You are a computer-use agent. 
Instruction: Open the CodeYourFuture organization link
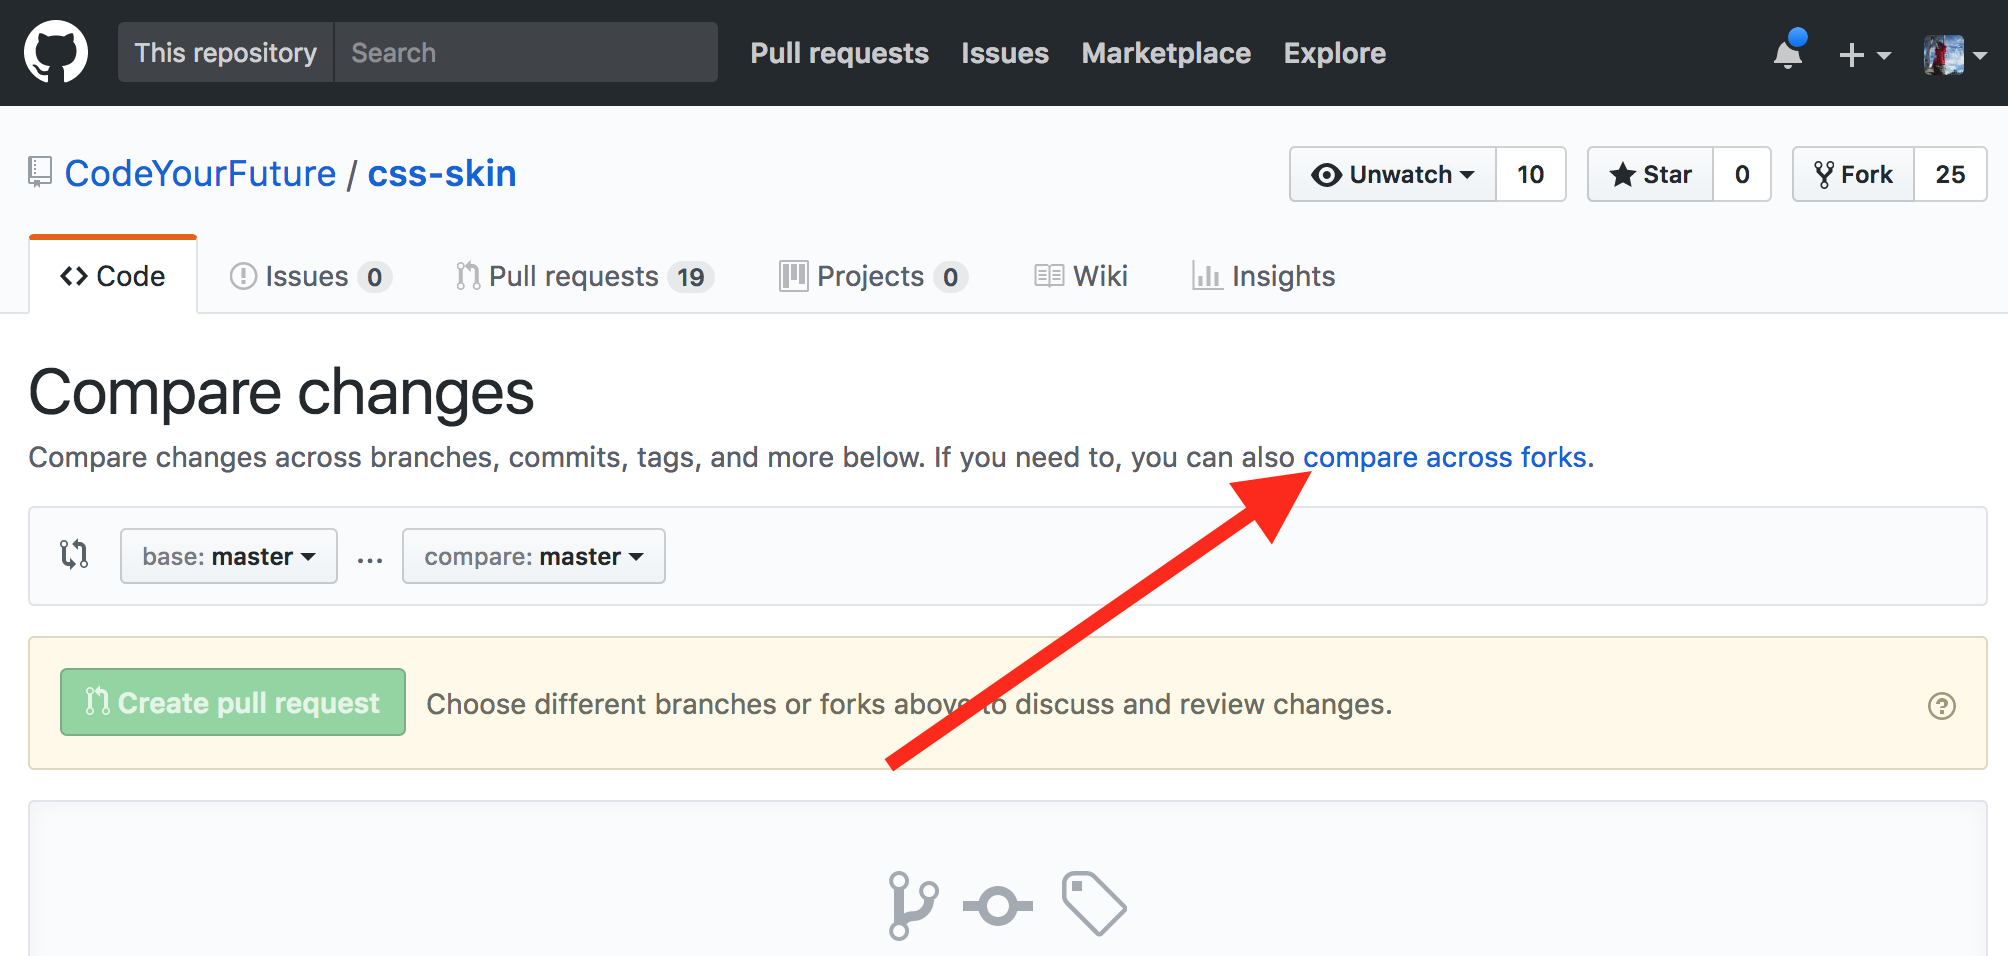coord(201,173)
